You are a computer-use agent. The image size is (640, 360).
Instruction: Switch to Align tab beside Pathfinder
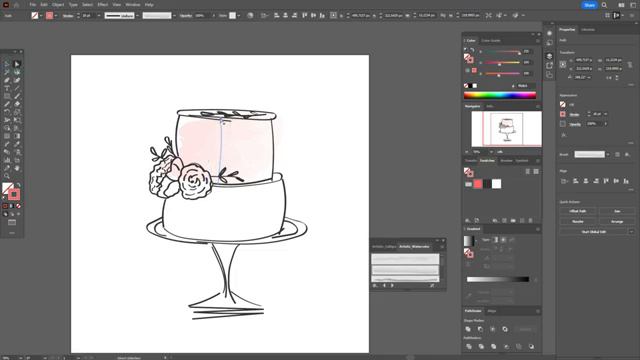point(492,311)
